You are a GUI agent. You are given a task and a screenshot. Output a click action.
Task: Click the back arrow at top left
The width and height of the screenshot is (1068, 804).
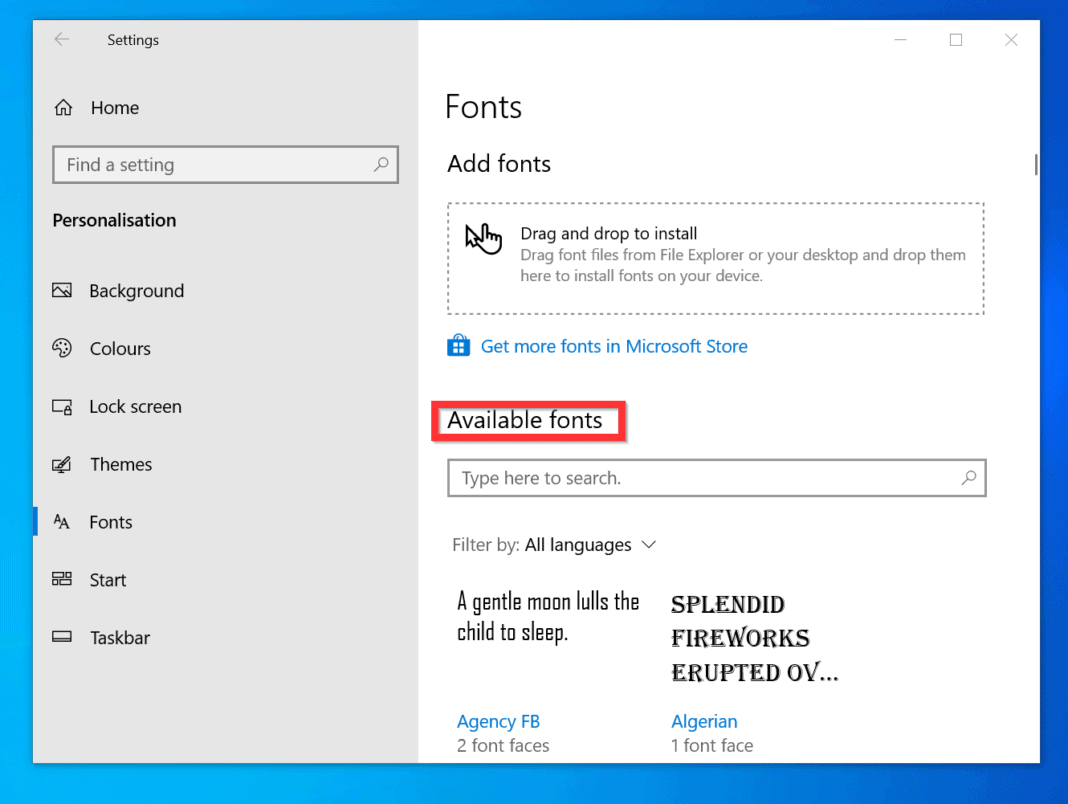[x=61, y=39]
